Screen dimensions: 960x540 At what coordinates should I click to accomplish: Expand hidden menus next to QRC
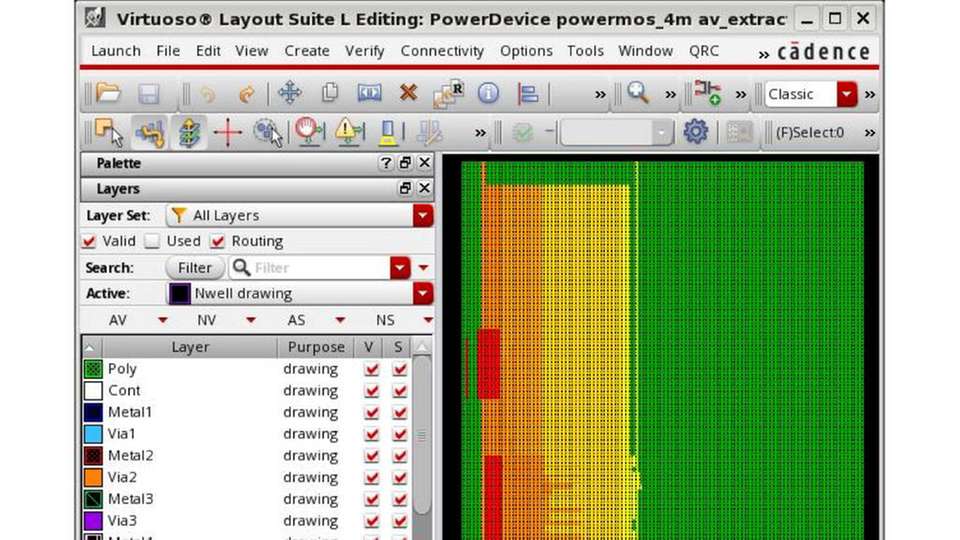click(763, 54)
